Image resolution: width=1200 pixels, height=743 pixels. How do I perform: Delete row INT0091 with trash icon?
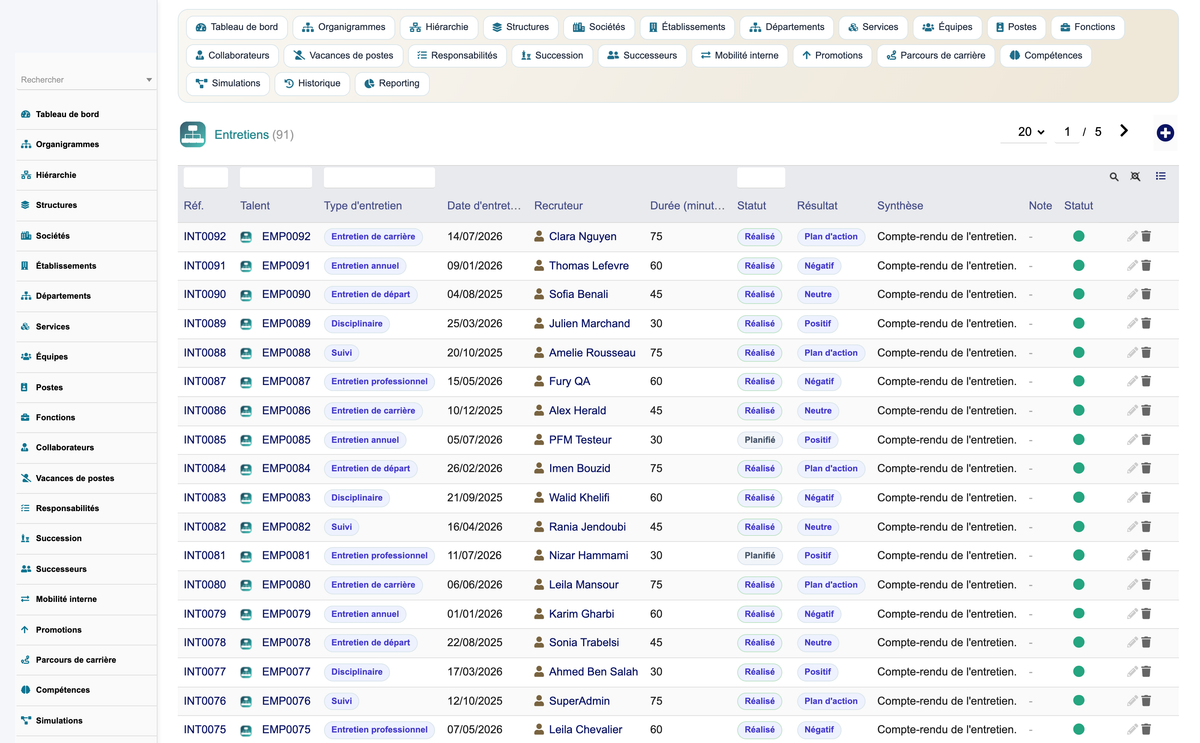(x=1147, y=266)
